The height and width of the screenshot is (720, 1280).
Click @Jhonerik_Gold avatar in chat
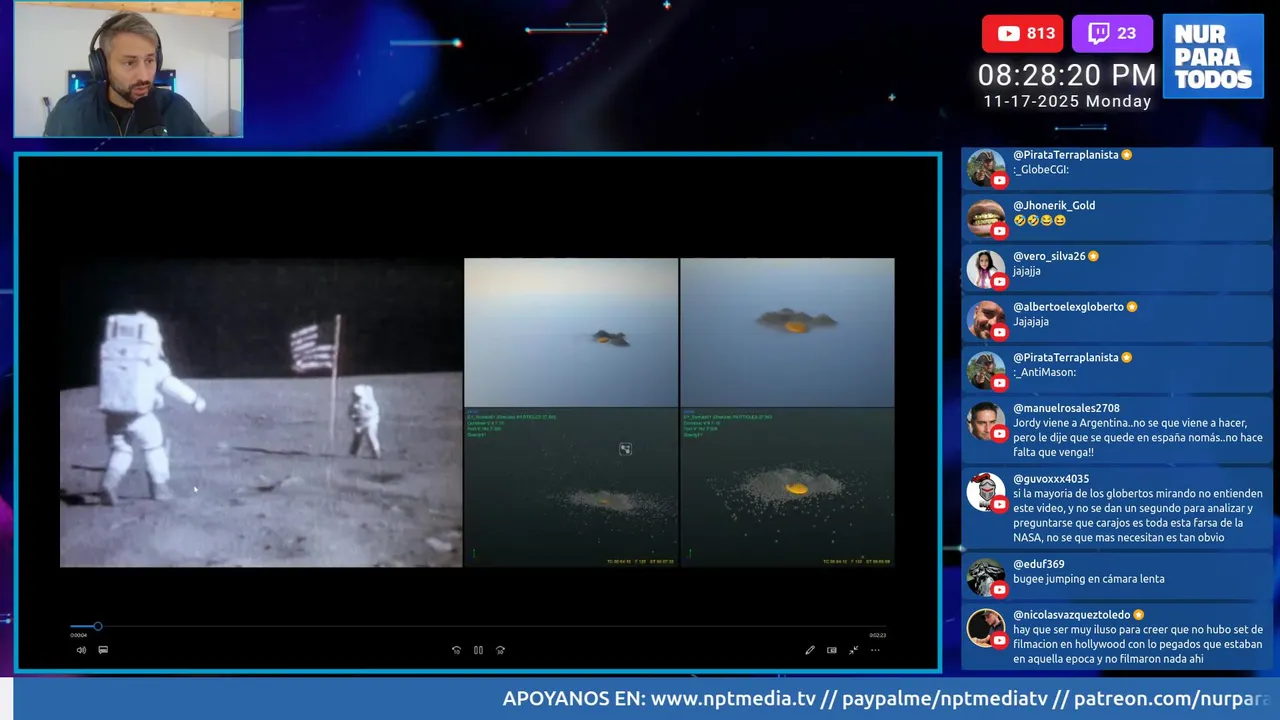(985, 218)
